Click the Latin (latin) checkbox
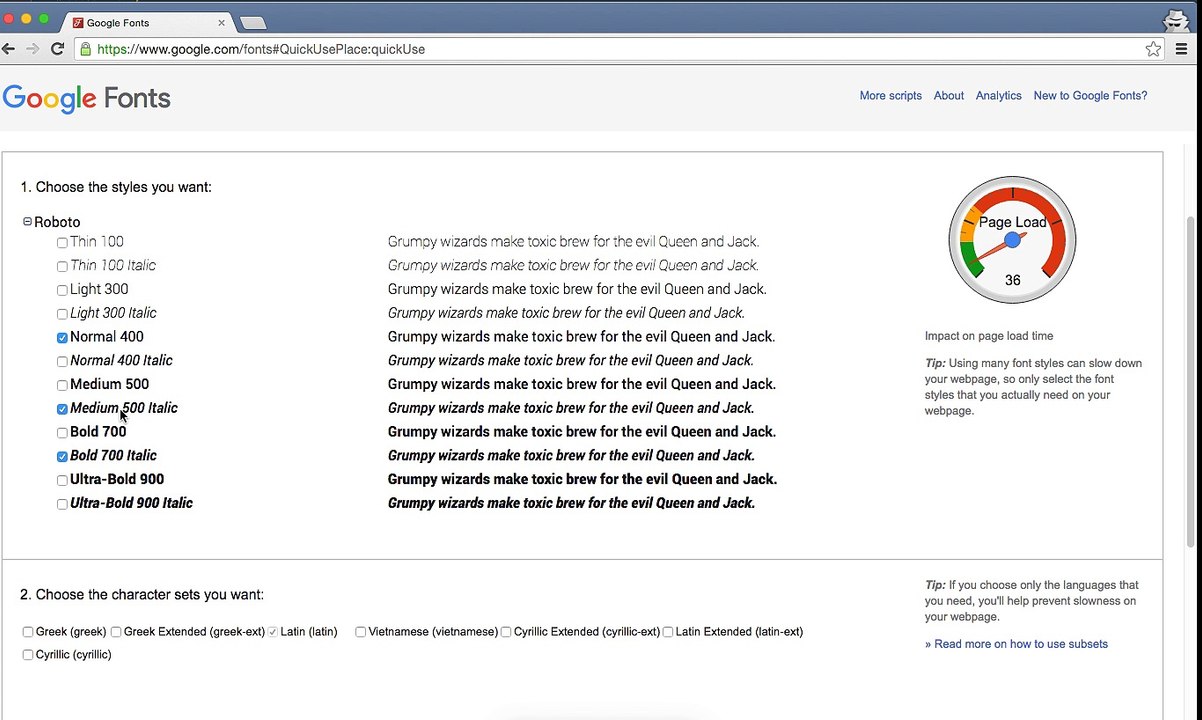 point(273,632)
